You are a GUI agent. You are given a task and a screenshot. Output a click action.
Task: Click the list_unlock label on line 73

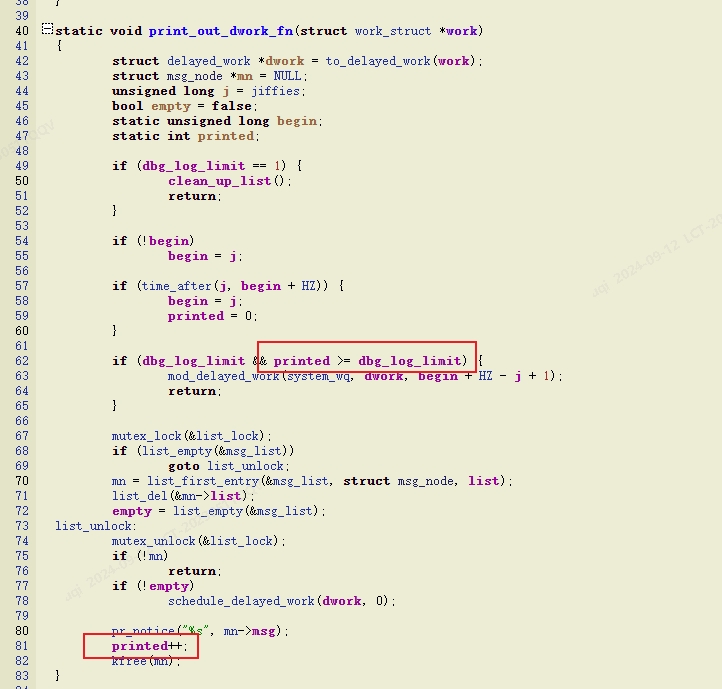(x=95, y=526)
